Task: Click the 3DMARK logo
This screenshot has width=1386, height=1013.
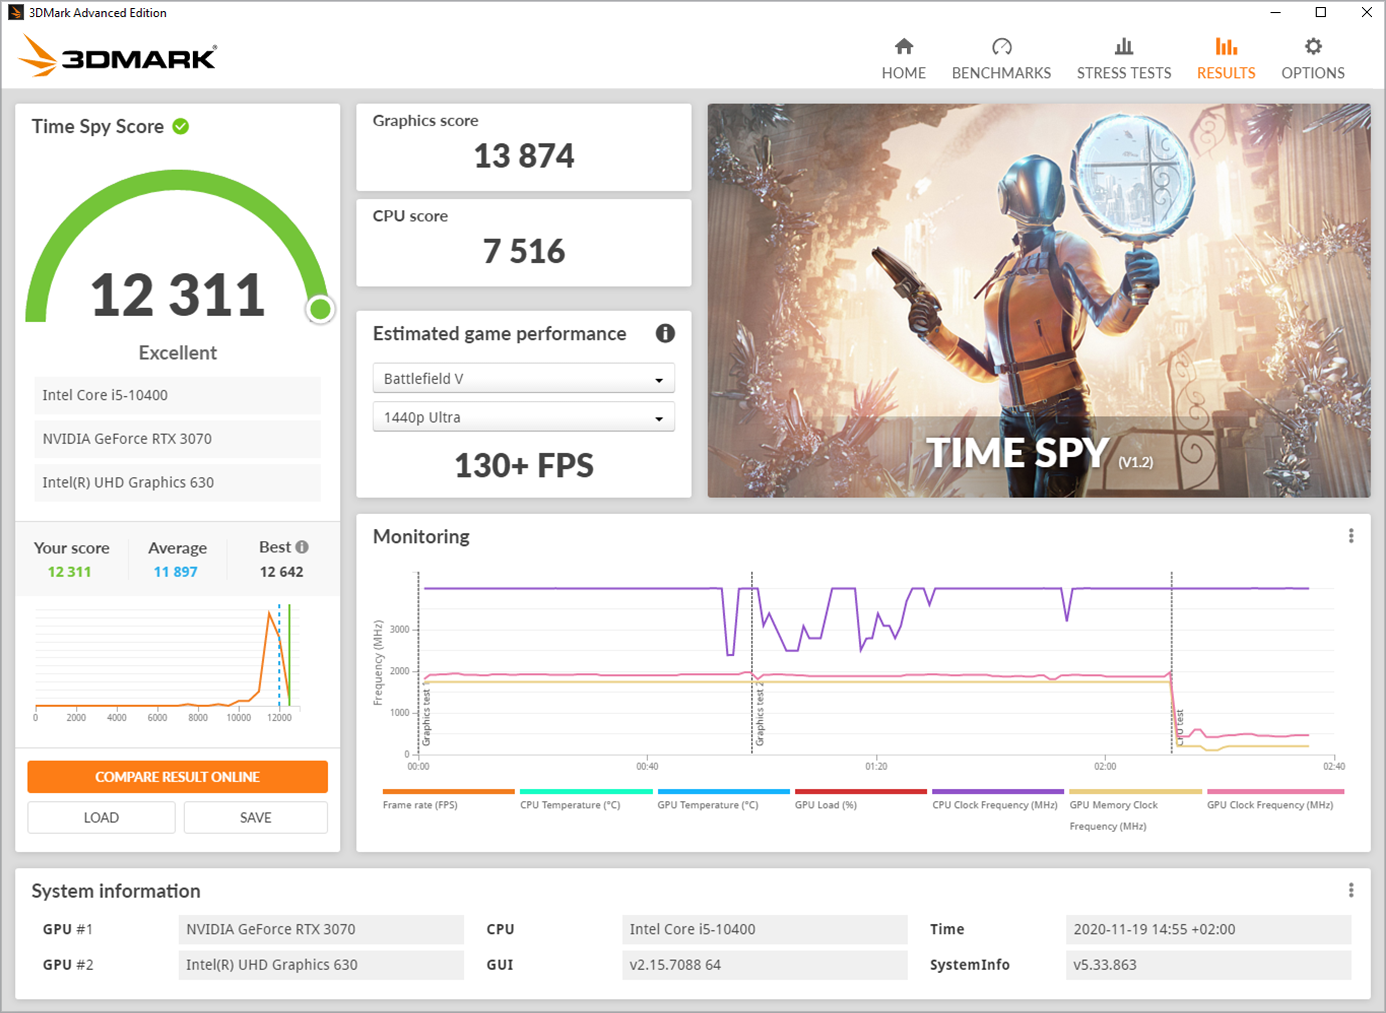Action: [120, 57]
